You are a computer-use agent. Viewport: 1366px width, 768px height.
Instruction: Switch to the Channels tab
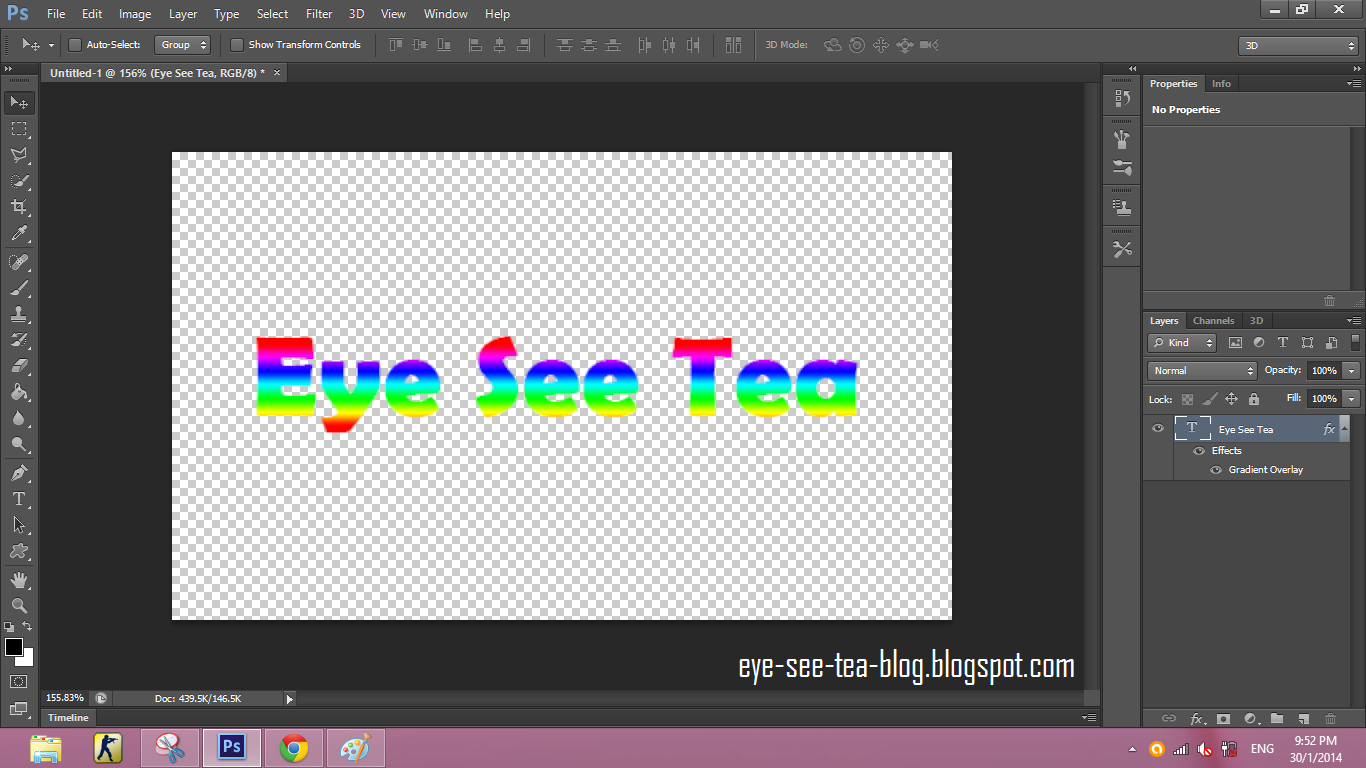point(1213,321)
